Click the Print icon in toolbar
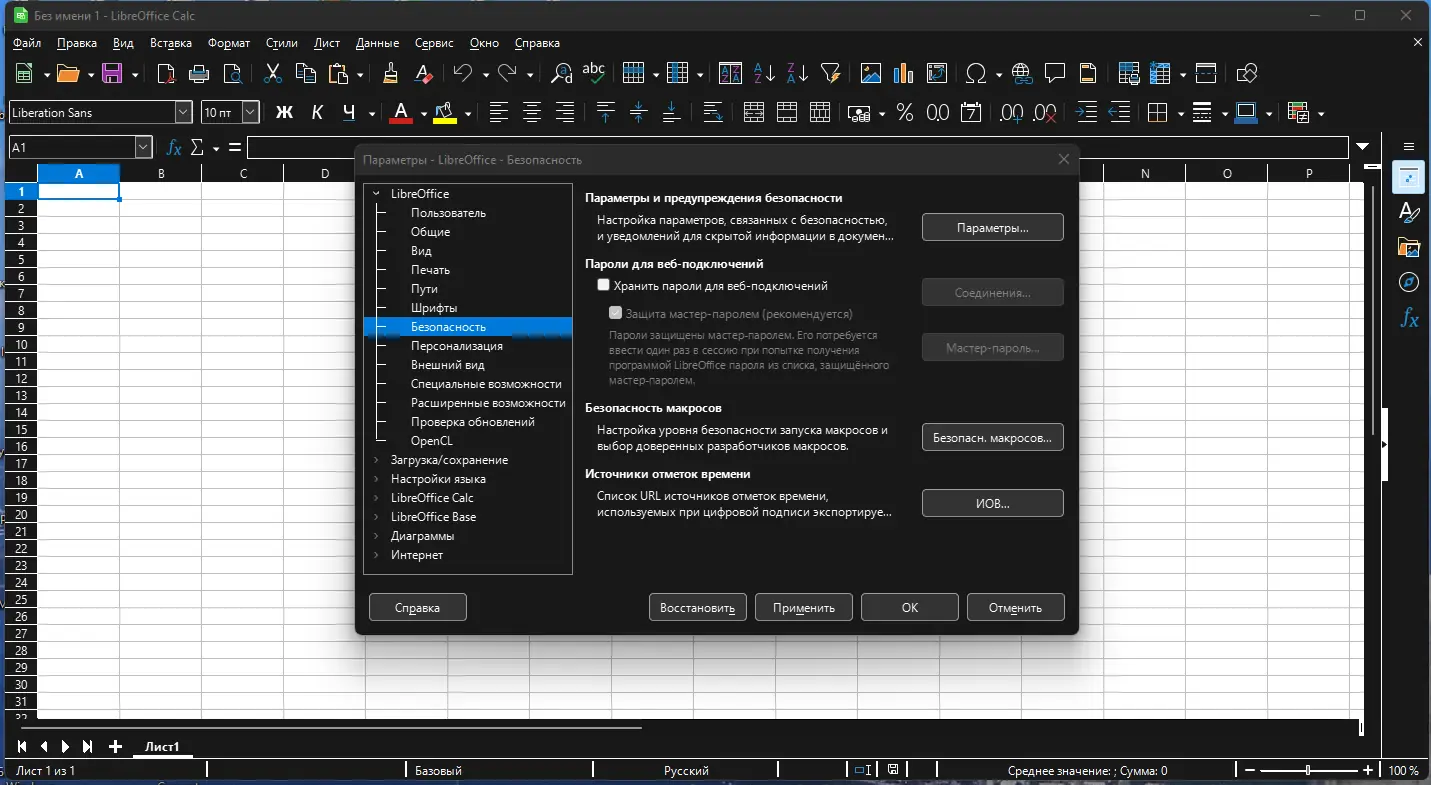Screen dimensions: 1431x785 coord(199,74)
